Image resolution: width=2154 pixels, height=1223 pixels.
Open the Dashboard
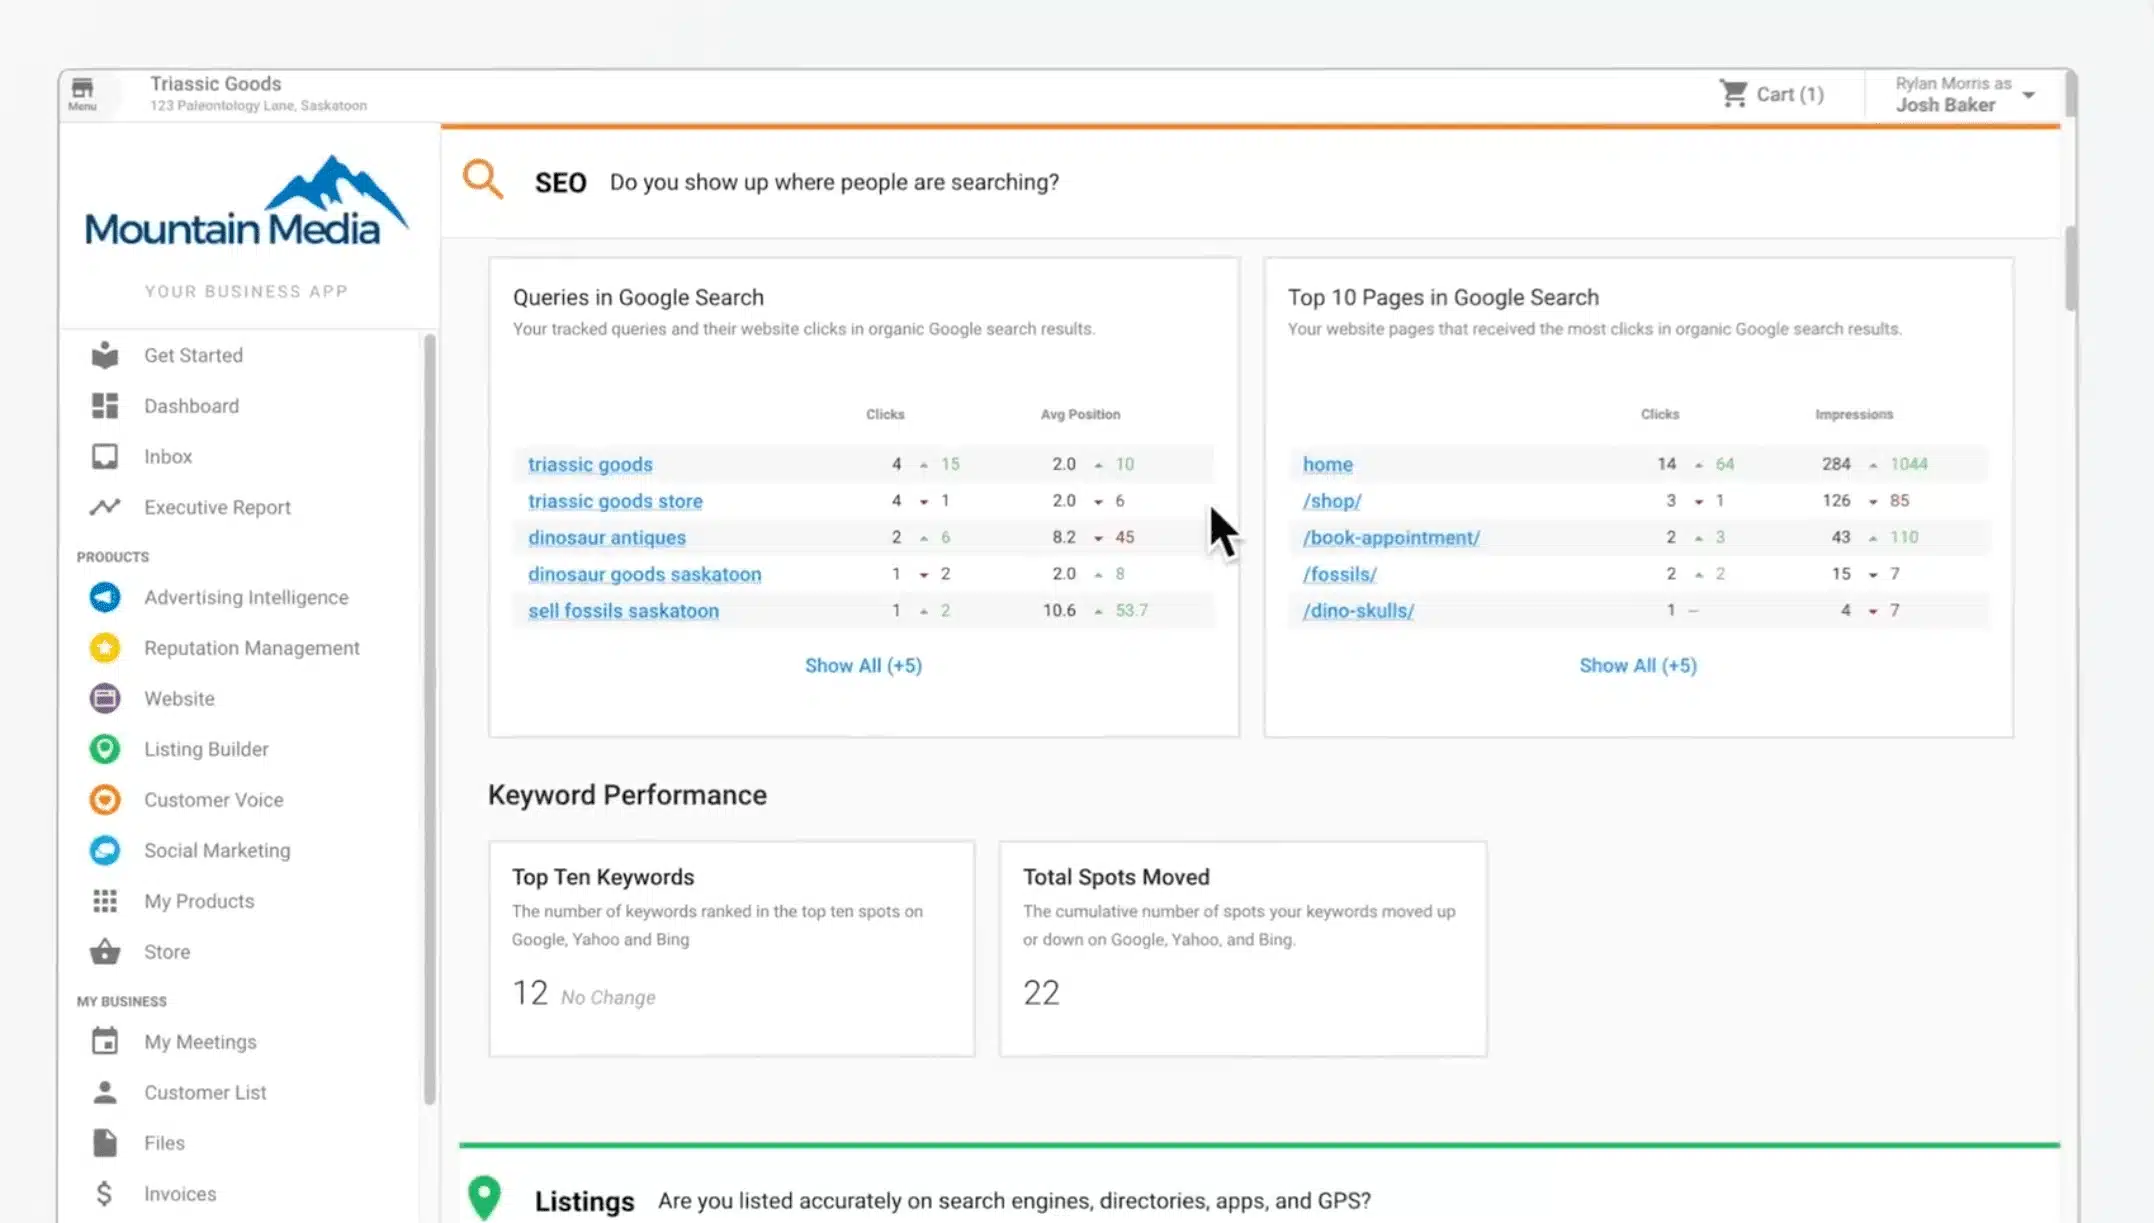coord(192,405)
